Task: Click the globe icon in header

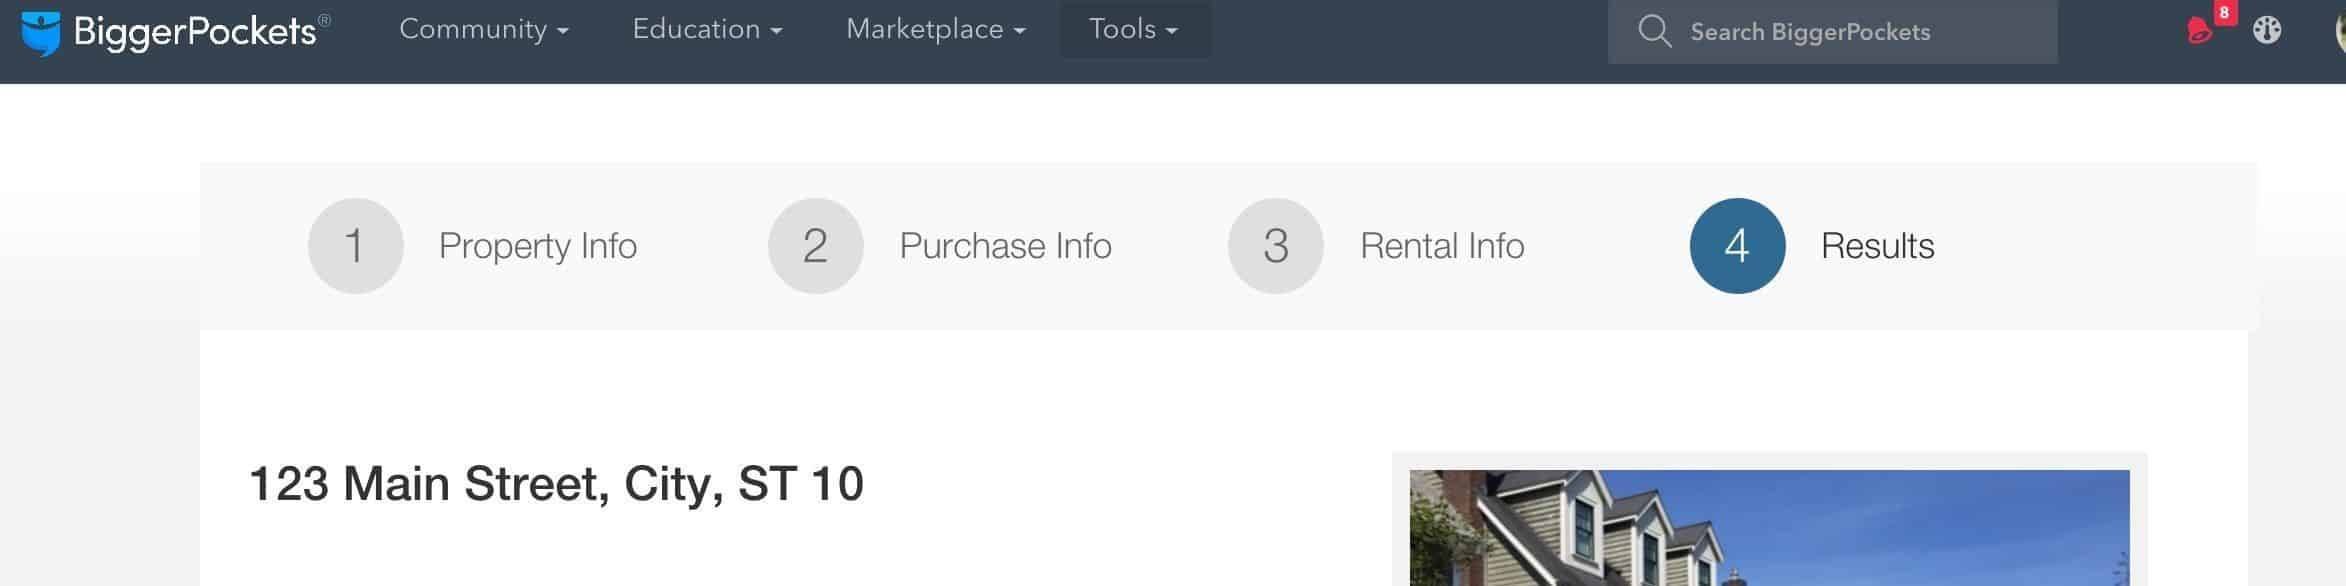Action: point(2267,30)
